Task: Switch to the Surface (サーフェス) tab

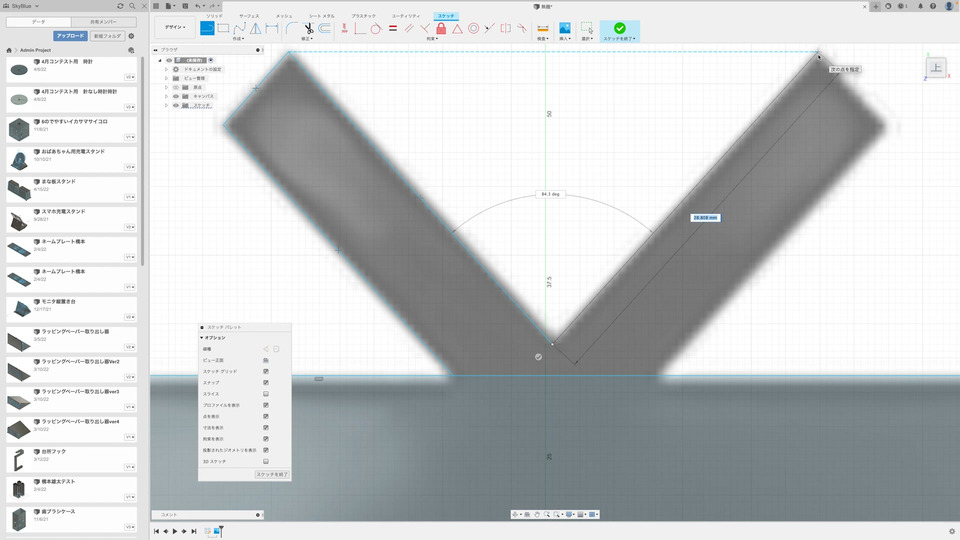Action: [x=249, y=16]
